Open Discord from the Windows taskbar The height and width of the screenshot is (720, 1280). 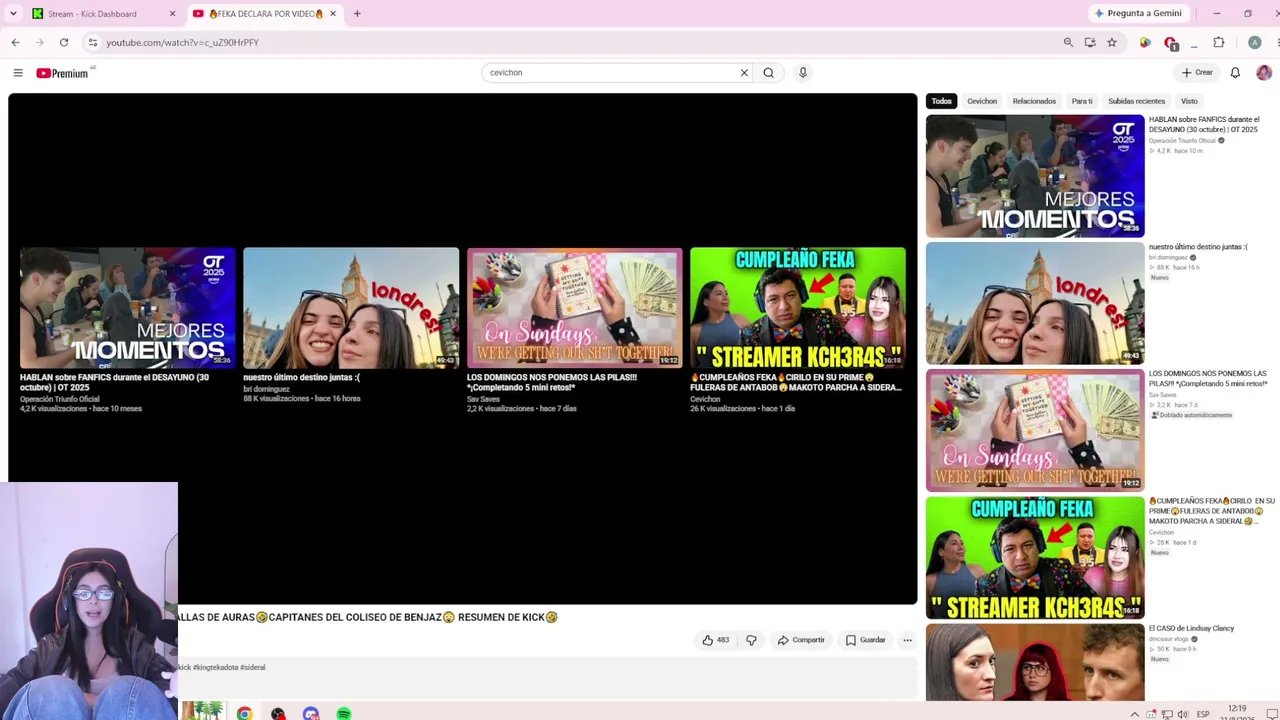(311, 714)
